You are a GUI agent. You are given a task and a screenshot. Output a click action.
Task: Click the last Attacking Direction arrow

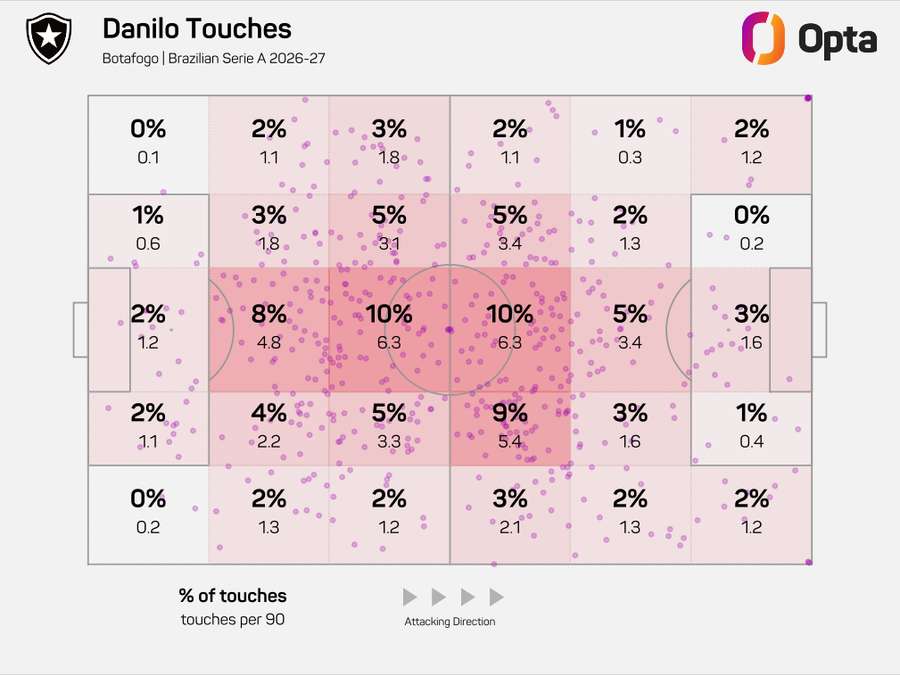(496, 597)
